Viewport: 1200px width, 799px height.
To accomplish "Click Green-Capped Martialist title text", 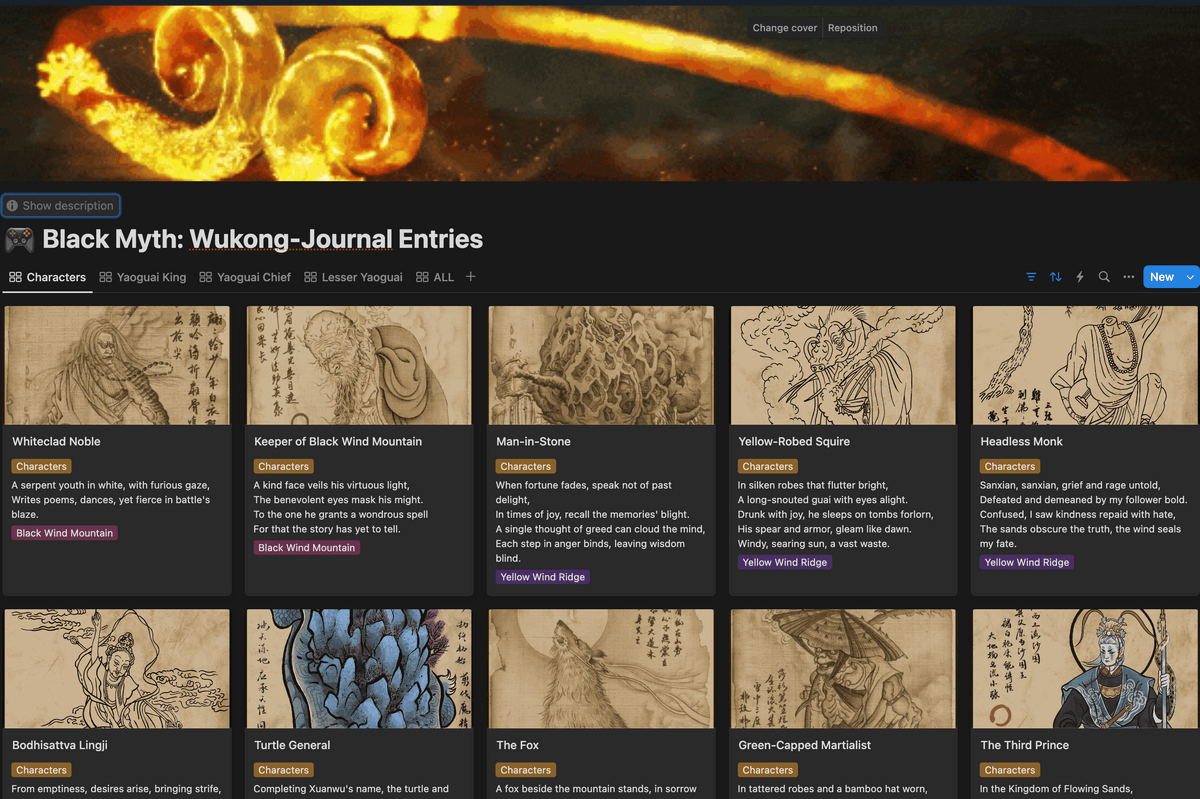I will tap(805, 745).
